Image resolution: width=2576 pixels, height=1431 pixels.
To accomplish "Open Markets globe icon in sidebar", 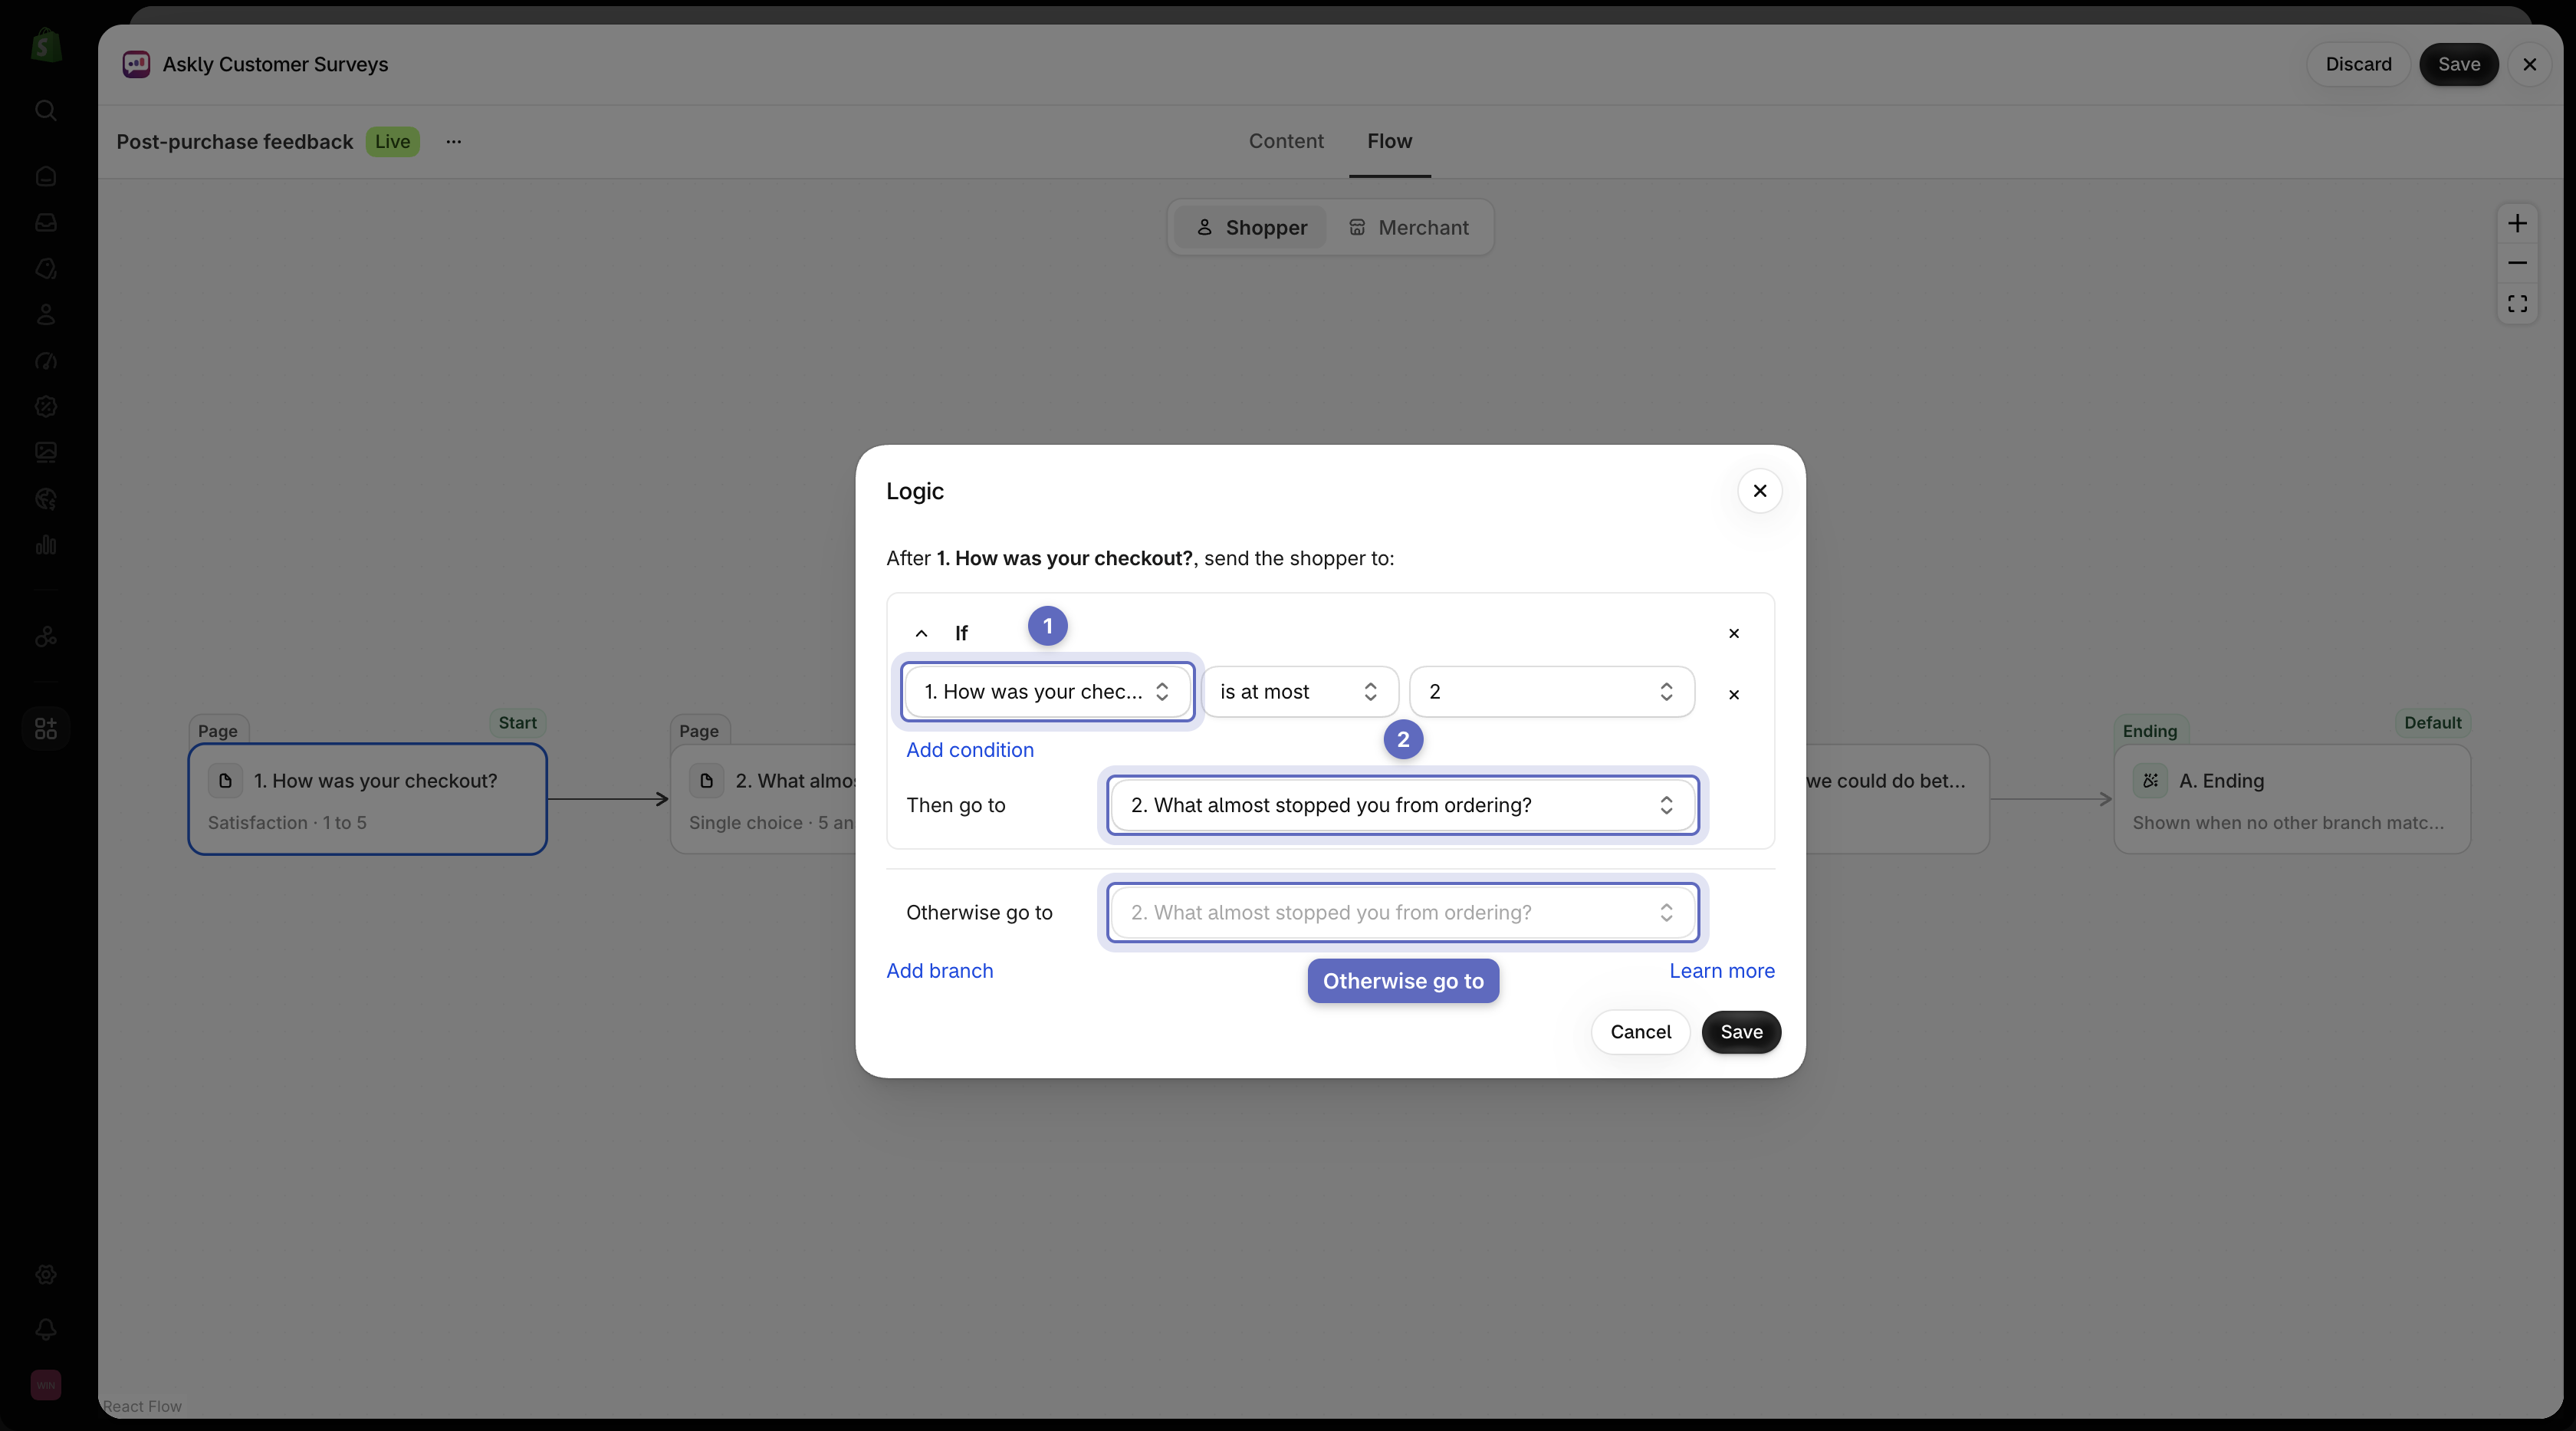I will (x=46, y=499).
